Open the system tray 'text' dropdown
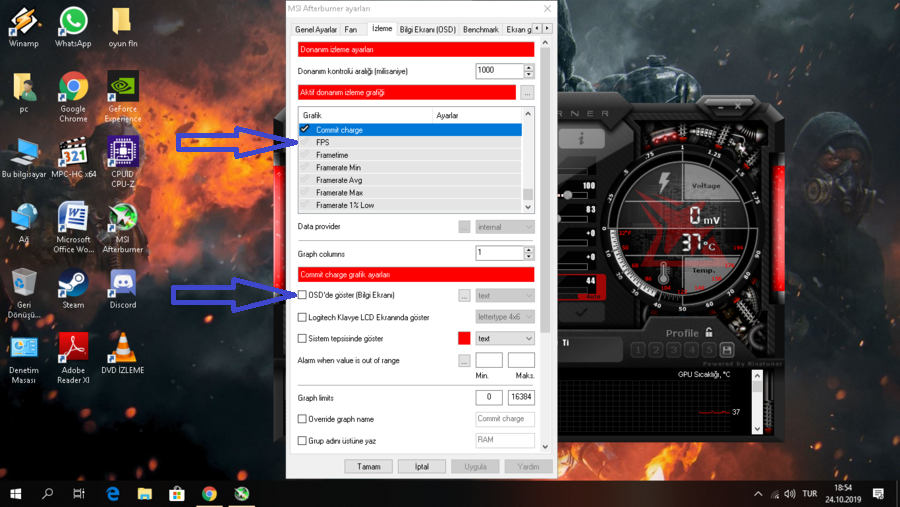The height and width of the screenshot is (507, 900). [x=505, y=339]
